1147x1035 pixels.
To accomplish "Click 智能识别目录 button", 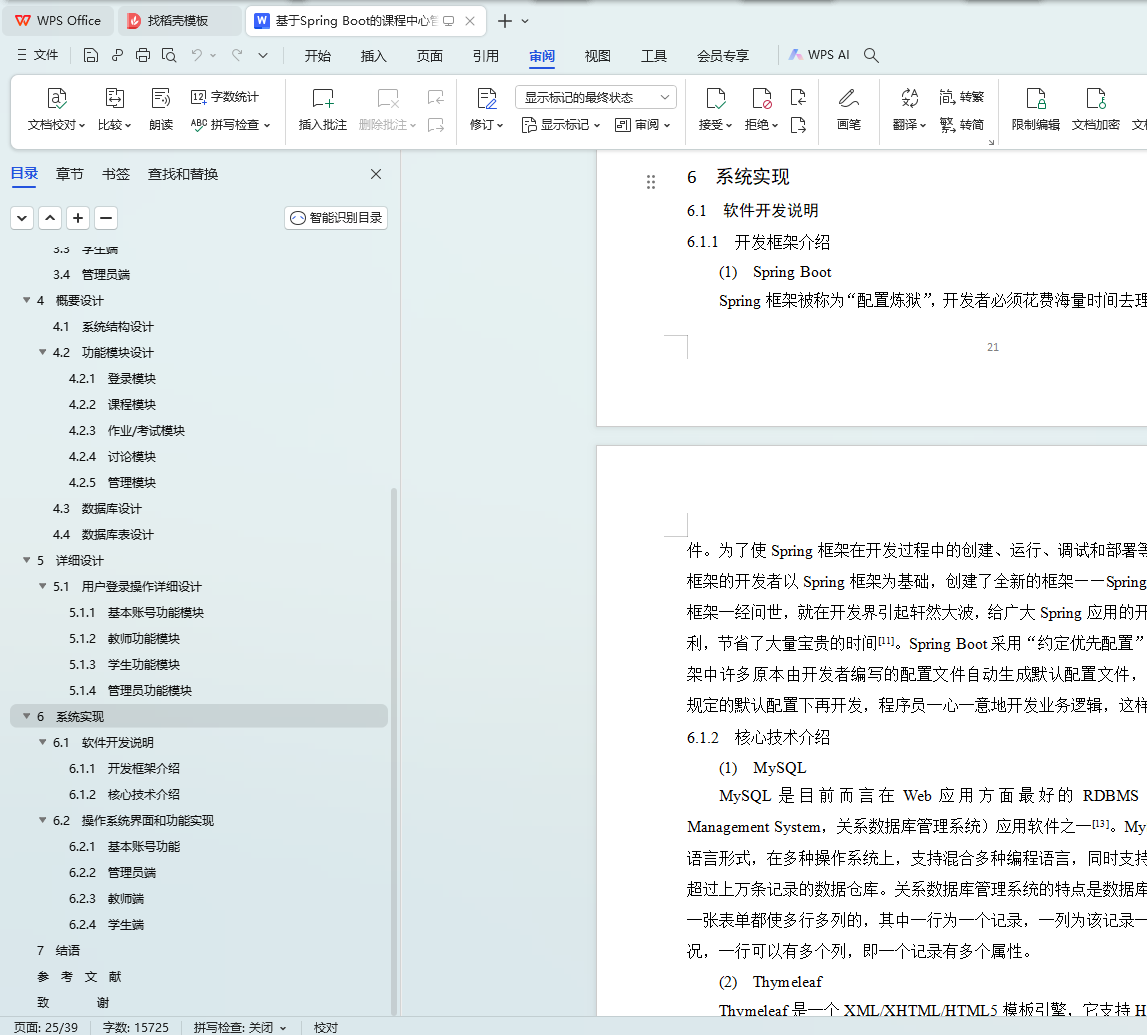I will 336,218.
